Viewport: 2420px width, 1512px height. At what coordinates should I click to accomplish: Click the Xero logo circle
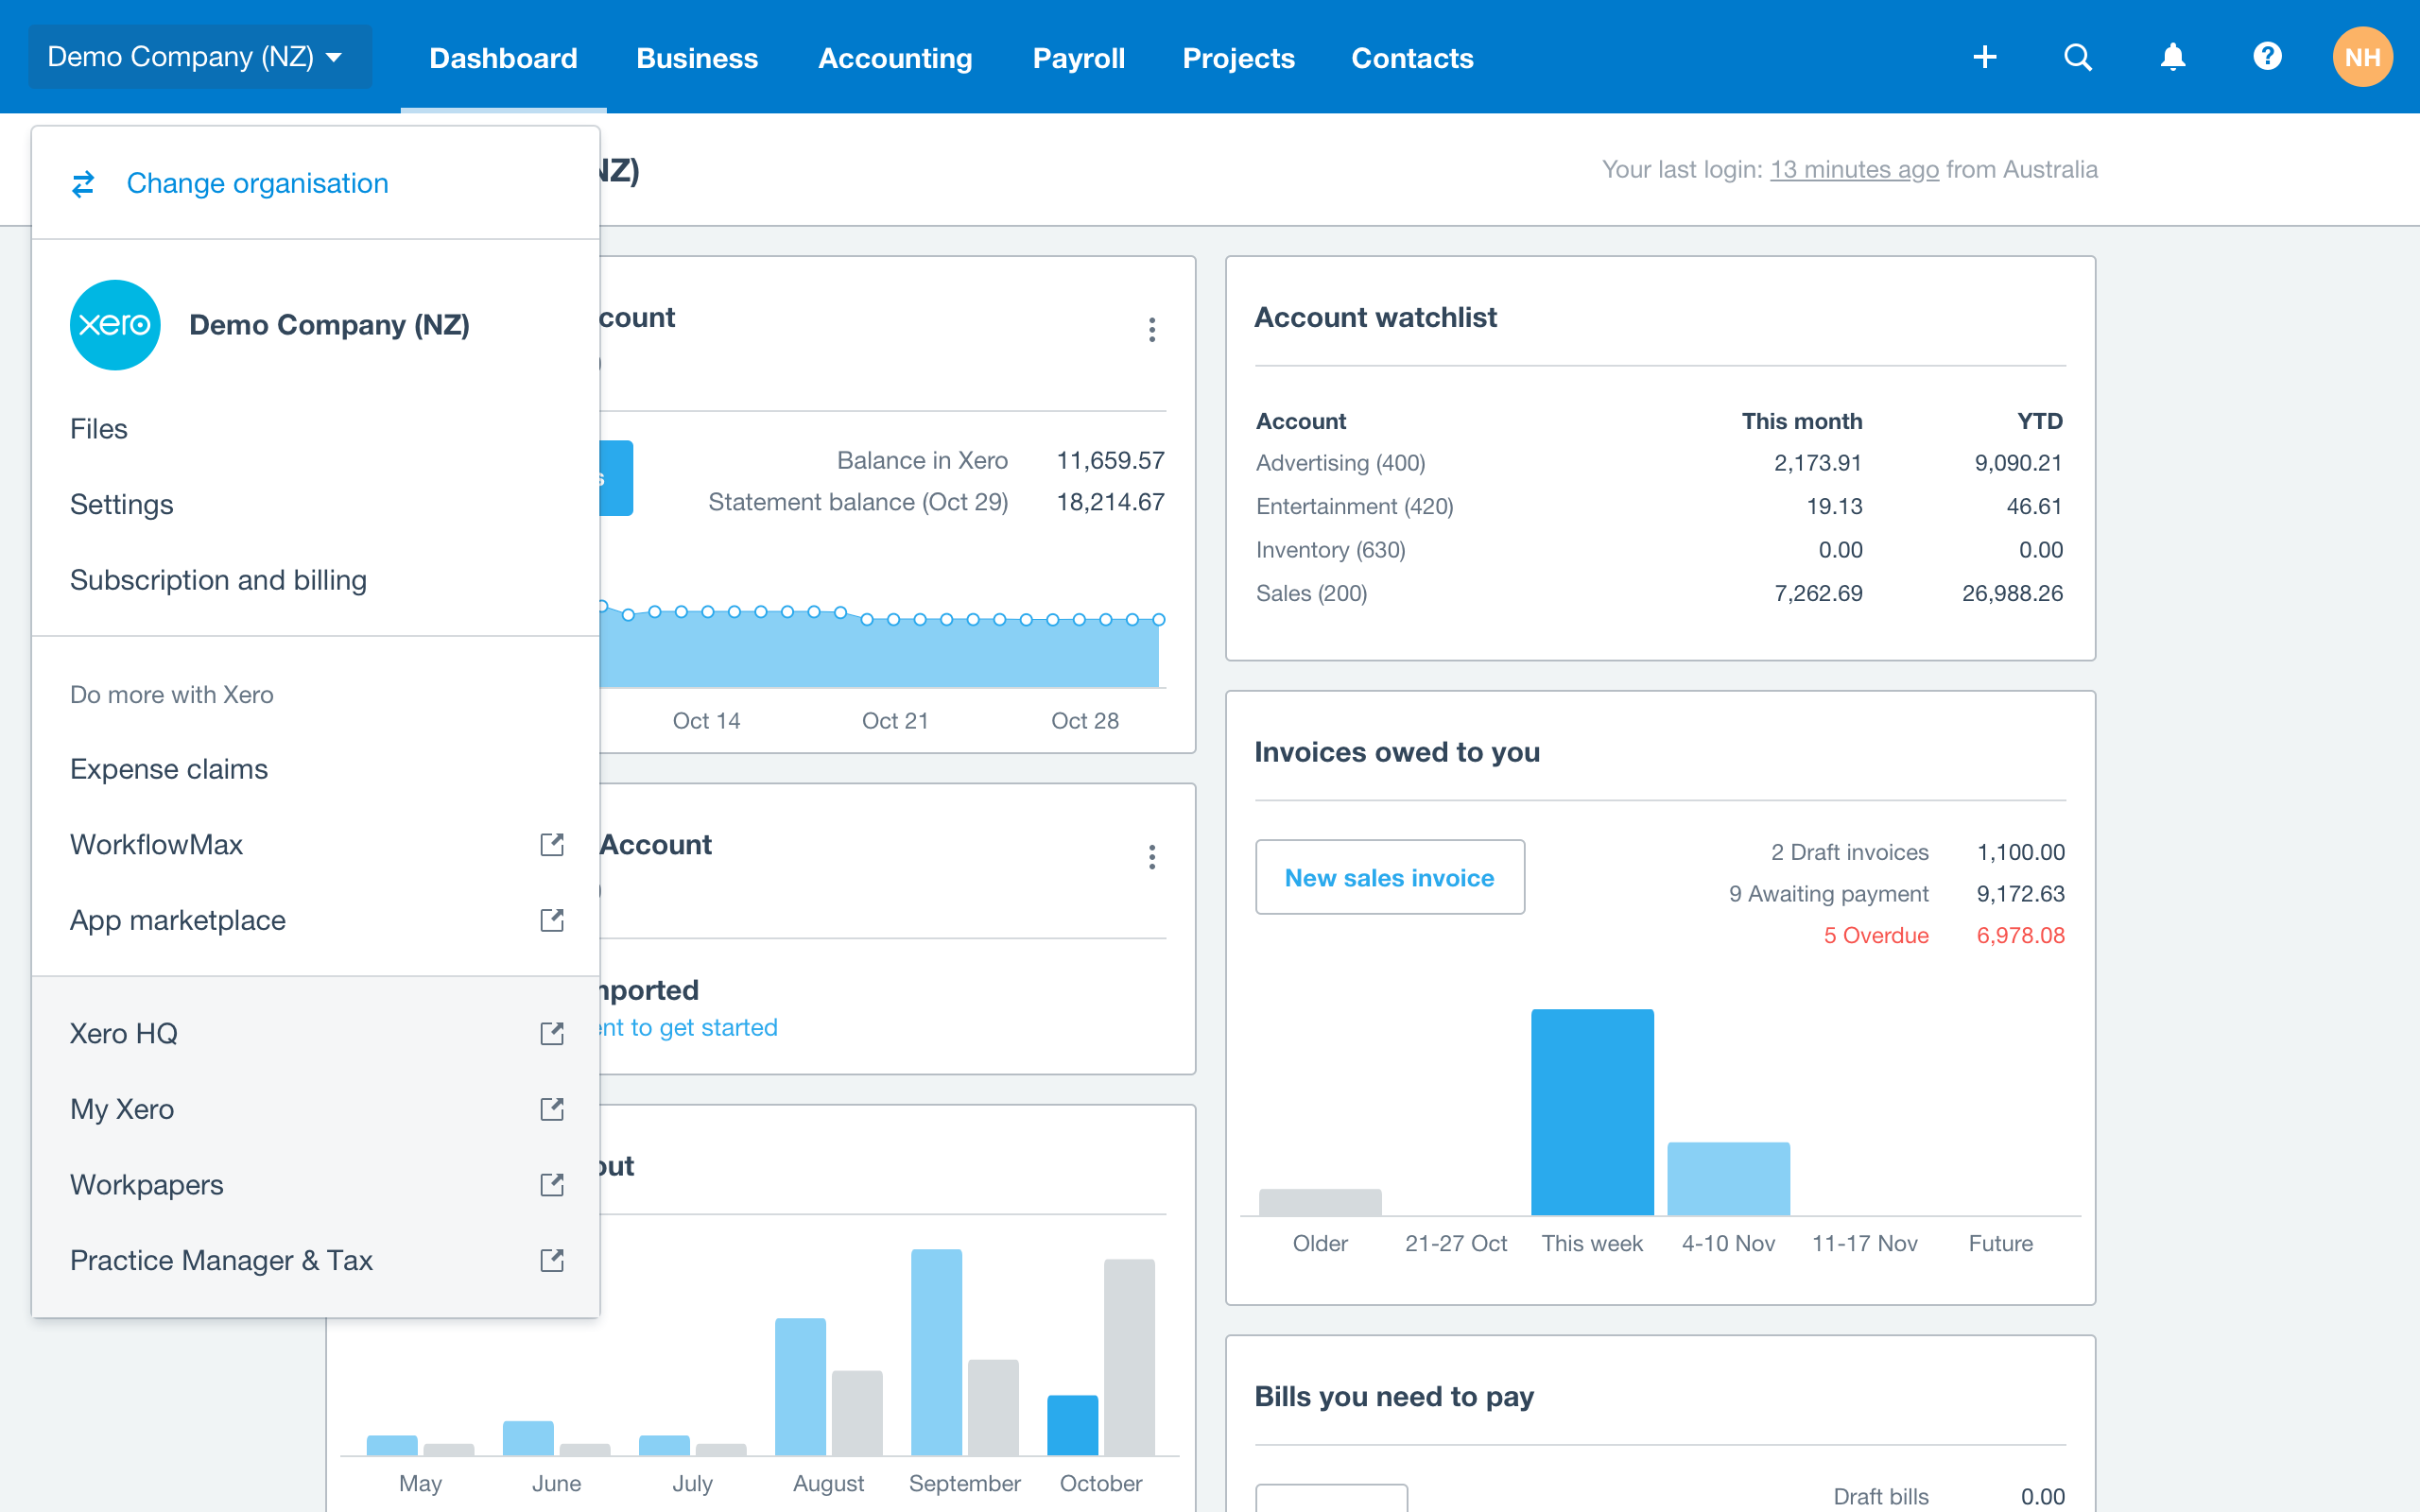point(115,325)
